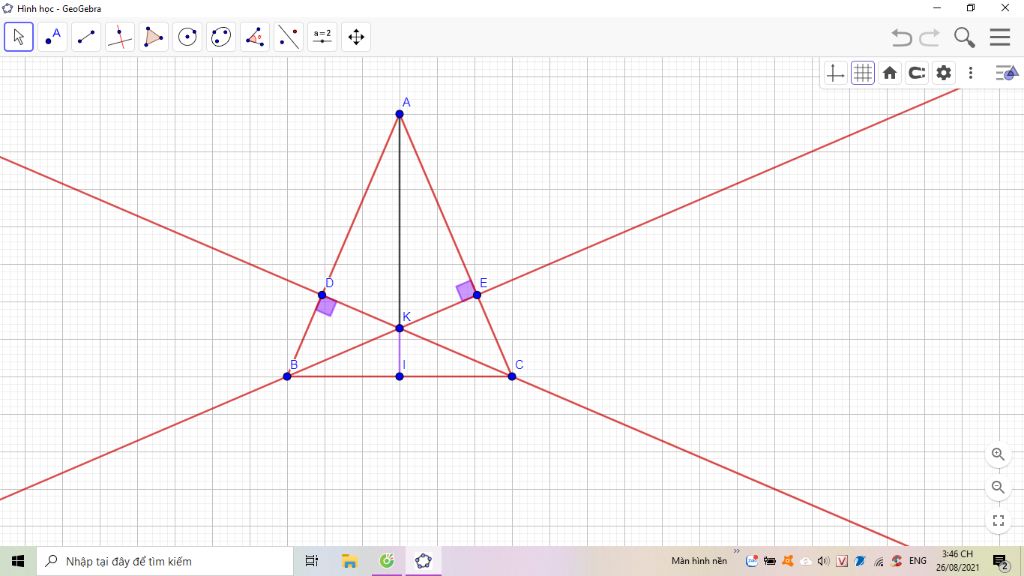
Task: Open Windows Task View
Action: click(x=312, y=561)
